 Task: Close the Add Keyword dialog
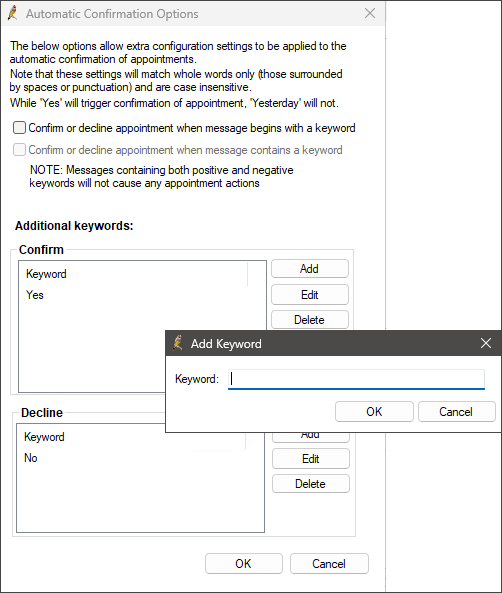tap(486, 343)
